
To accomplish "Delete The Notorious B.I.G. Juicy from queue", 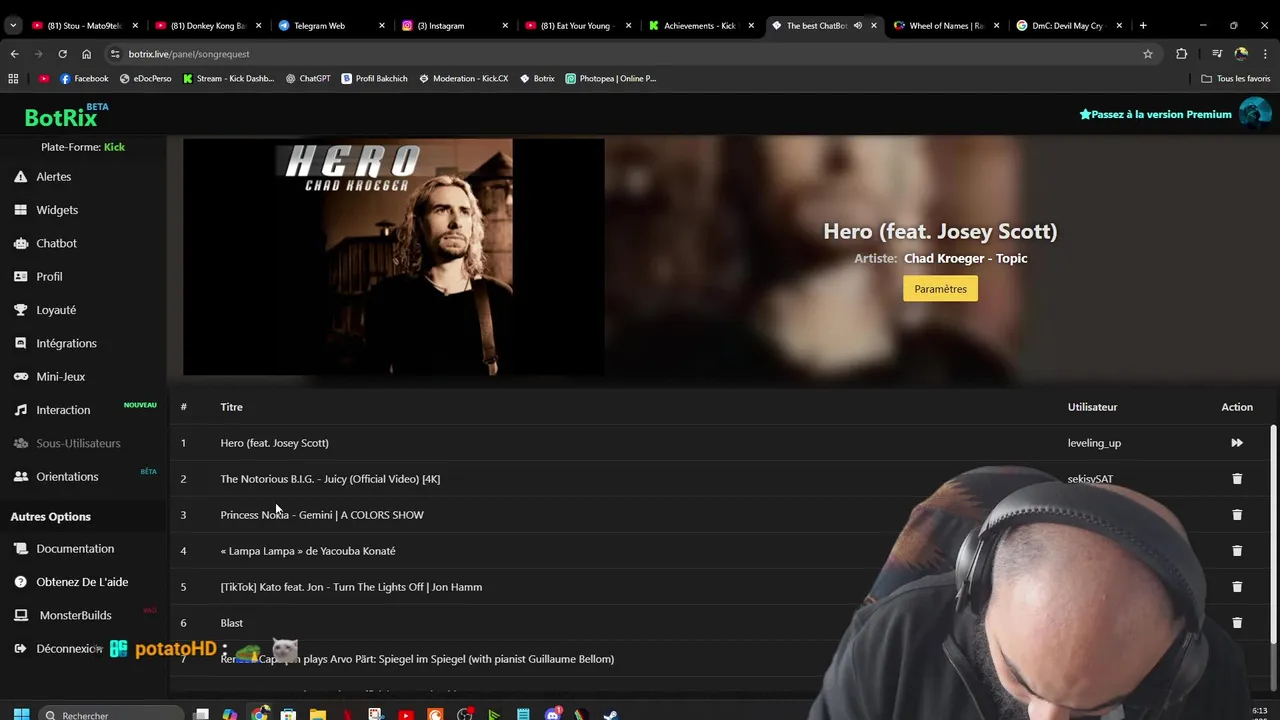I will click(1237, 479).
